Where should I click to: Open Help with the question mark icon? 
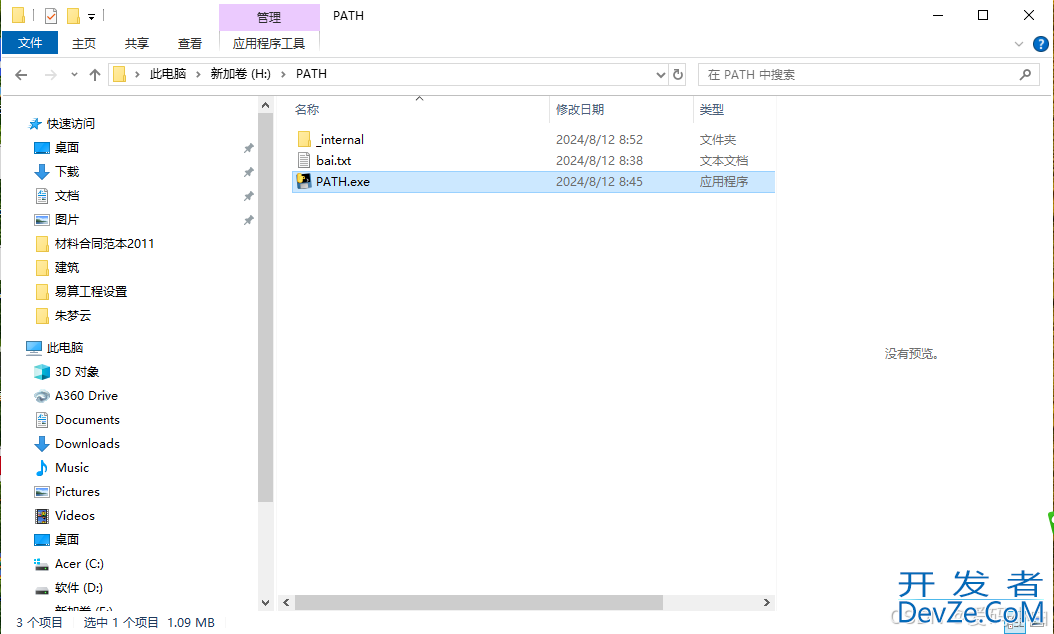(x=1041, y=44)
